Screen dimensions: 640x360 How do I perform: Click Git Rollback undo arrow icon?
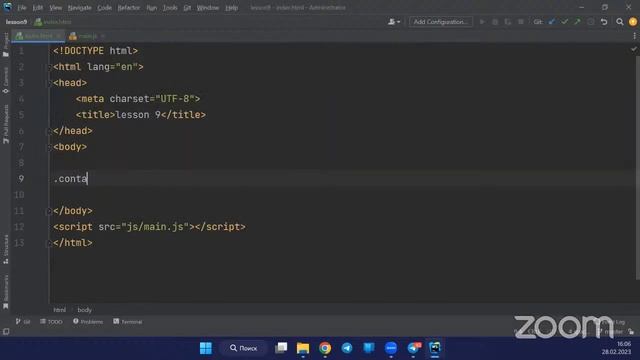click(x=604, y=22)
